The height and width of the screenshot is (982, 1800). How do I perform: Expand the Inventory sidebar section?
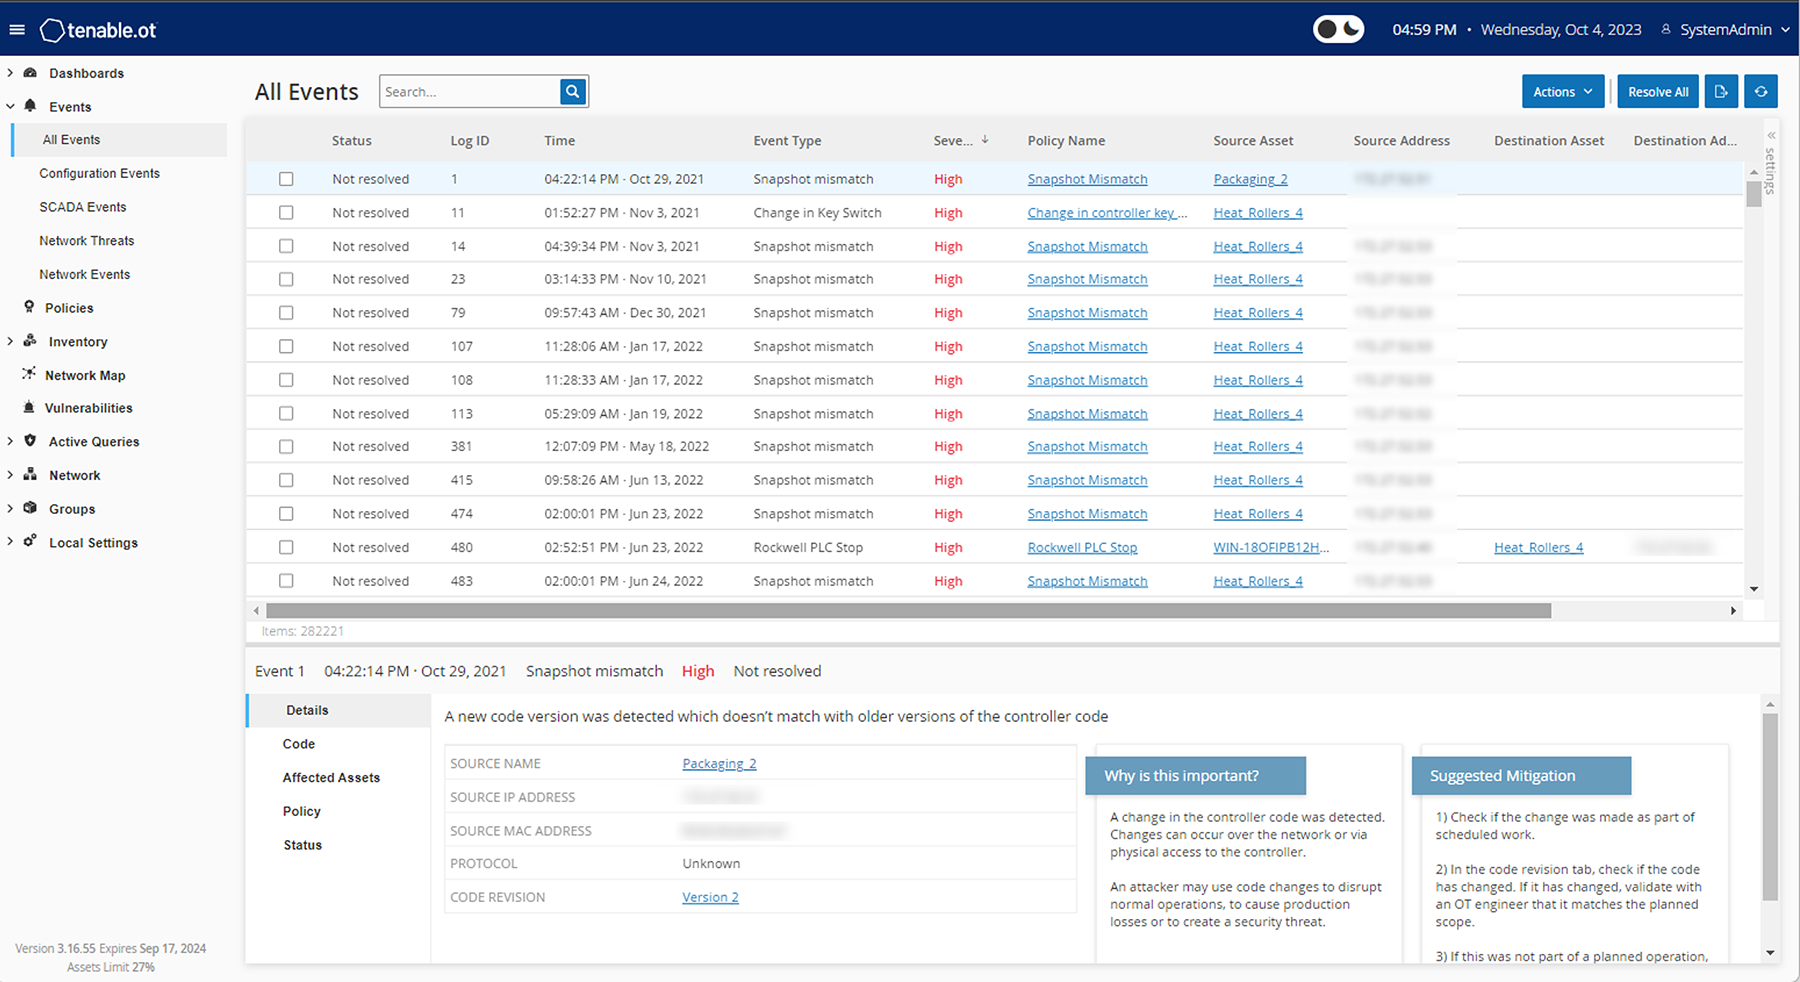pyautogui.click(x=77, y=342)
